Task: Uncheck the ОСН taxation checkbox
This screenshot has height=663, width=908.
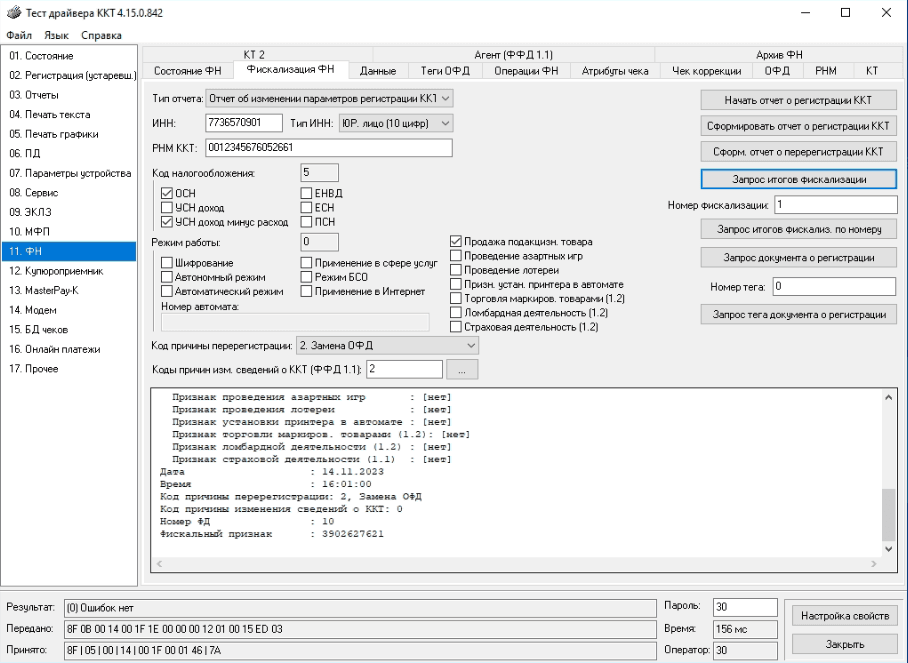Action: (167, 193)
